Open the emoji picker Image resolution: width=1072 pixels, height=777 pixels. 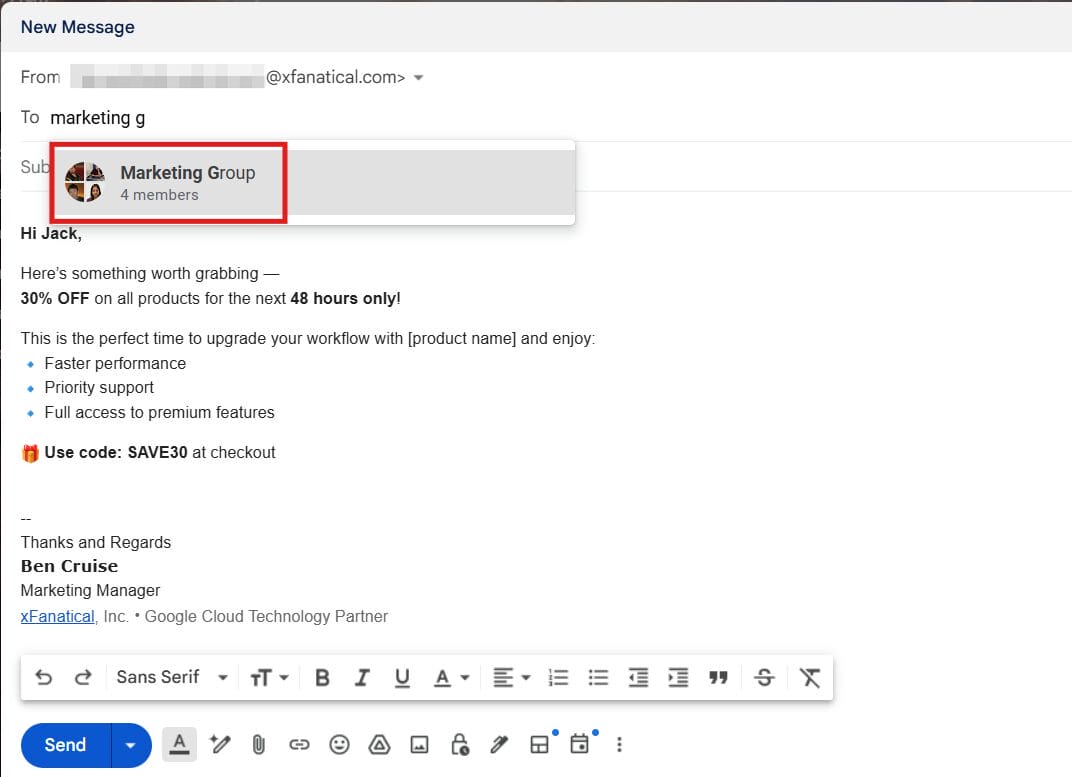(339, 744)
